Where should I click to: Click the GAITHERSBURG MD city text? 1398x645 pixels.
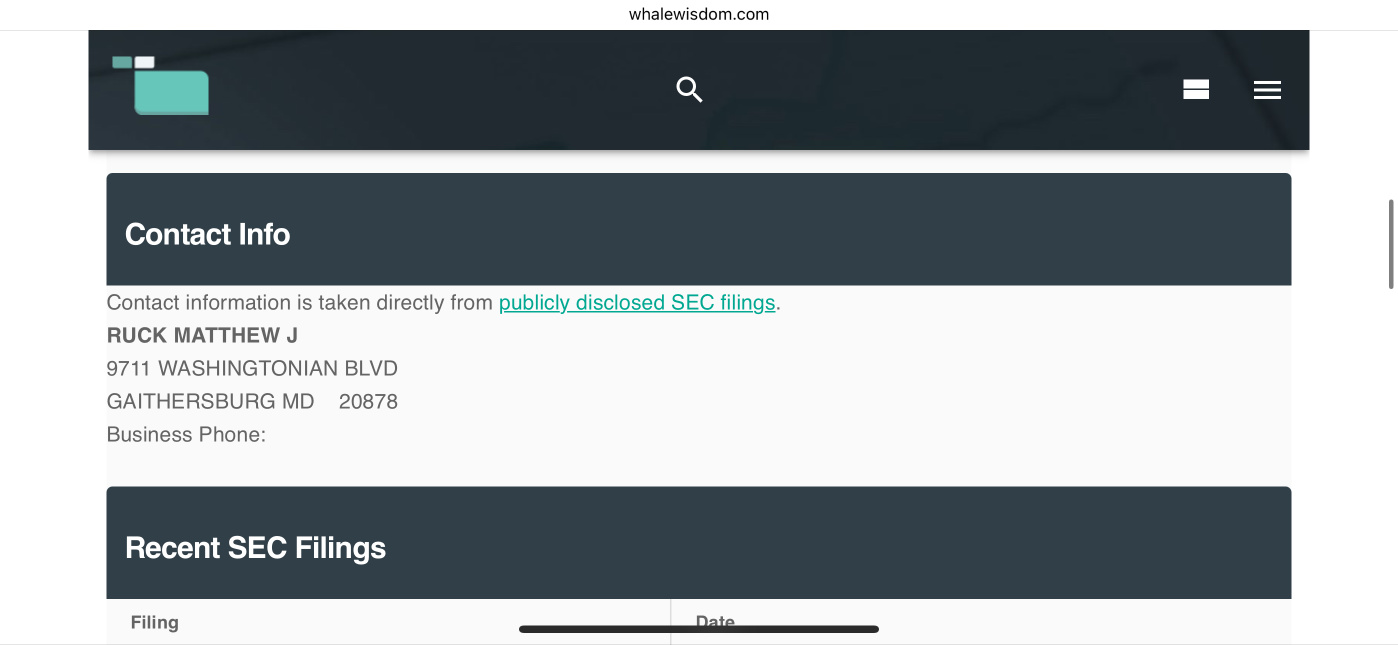coord(211,401)
